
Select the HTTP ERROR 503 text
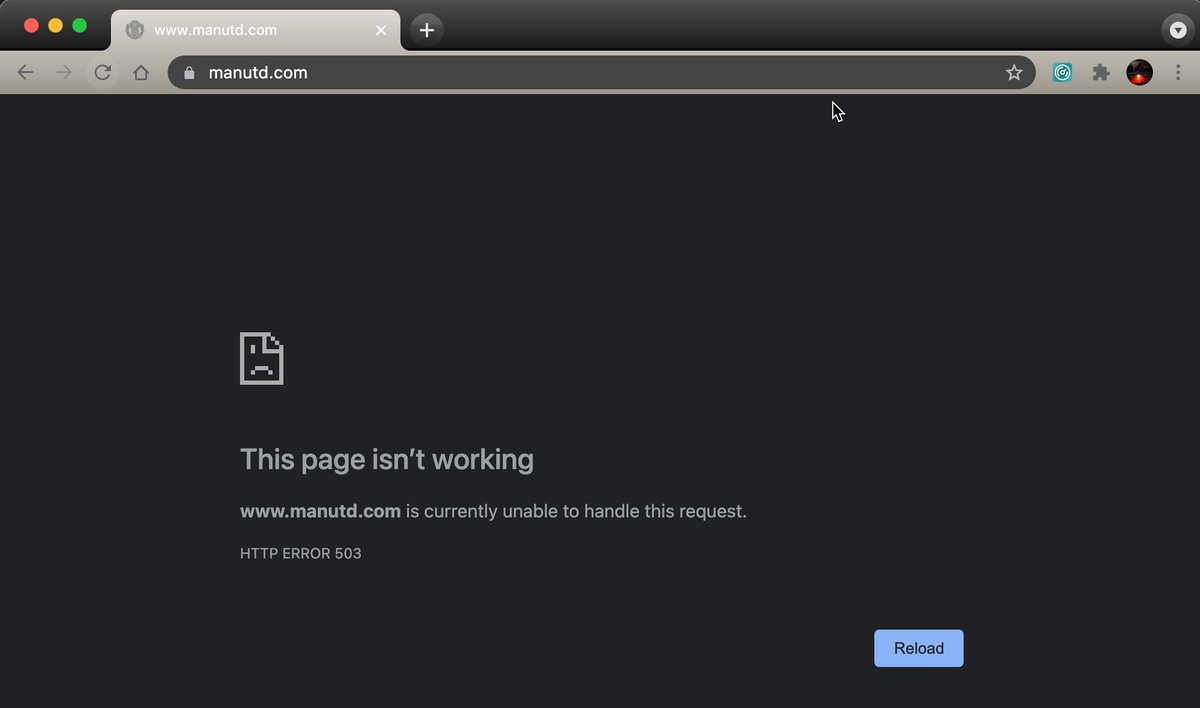pyautogui.click(x=301, y=553)
